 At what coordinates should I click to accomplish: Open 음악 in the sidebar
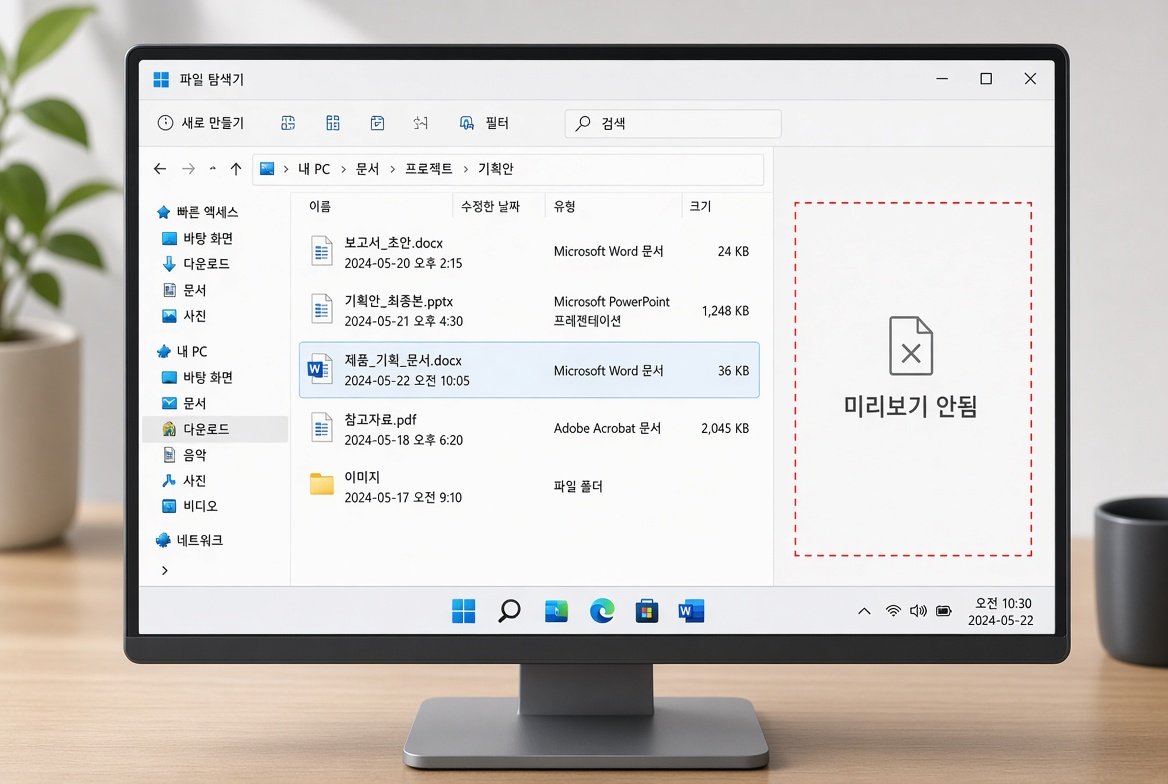(x=184, y=455)
